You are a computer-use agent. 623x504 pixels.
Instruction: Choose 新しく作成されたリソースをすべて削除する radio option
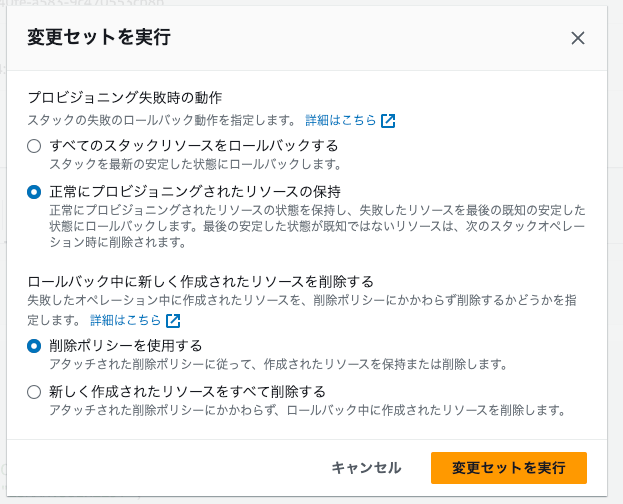pyautogui.click(x=35, y=391)
